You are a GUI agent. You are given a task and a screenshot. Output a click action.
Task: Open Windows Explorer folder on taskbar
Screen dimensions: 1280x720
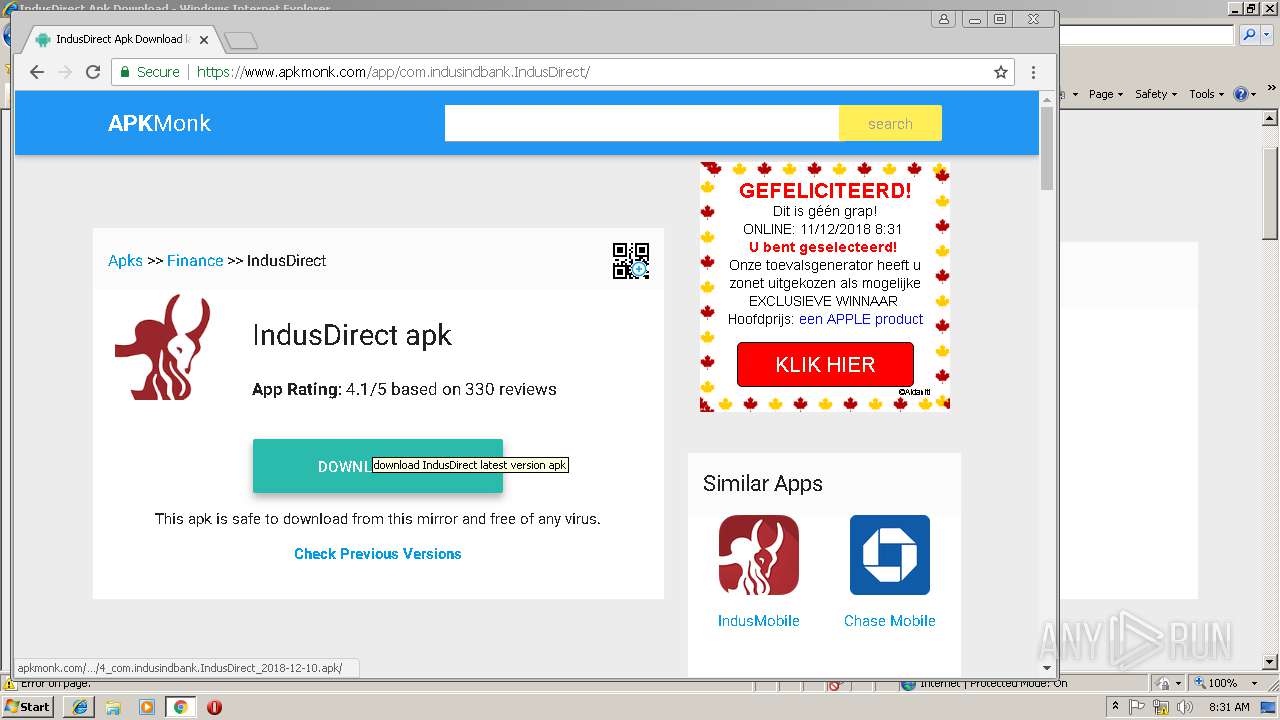click(x=113, y=707)
